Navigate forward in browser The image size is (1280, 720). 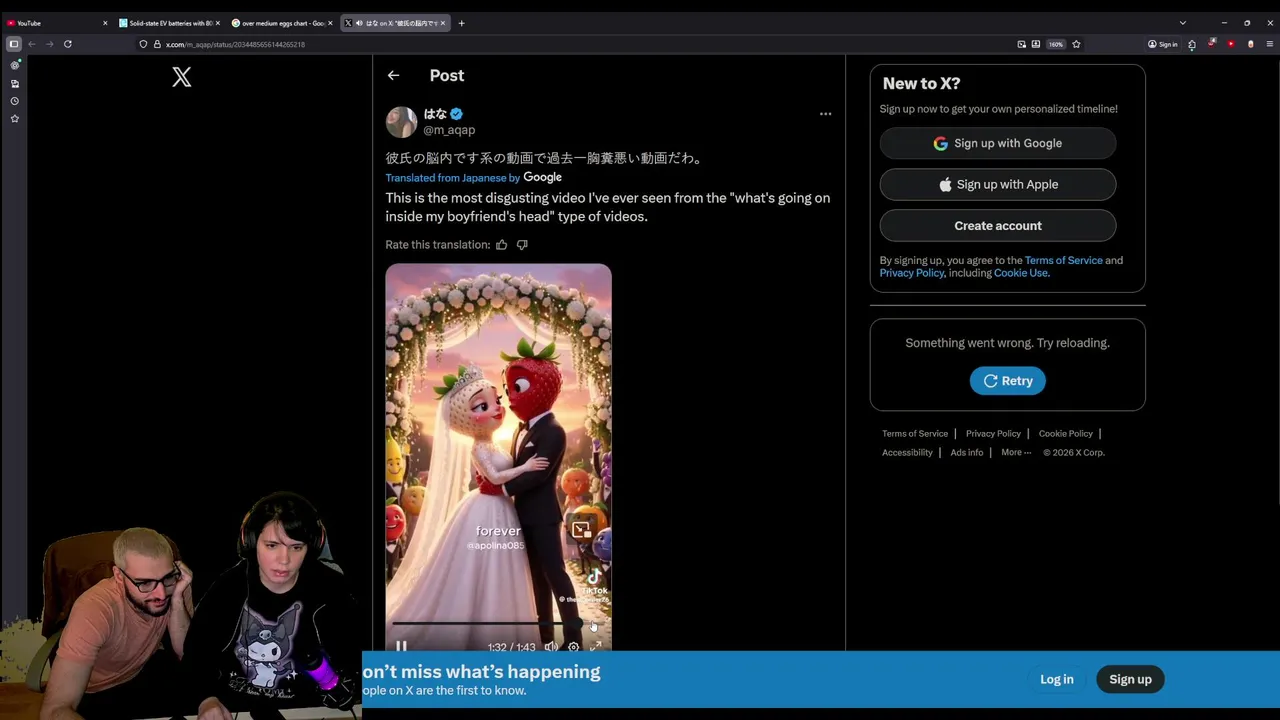49,44
